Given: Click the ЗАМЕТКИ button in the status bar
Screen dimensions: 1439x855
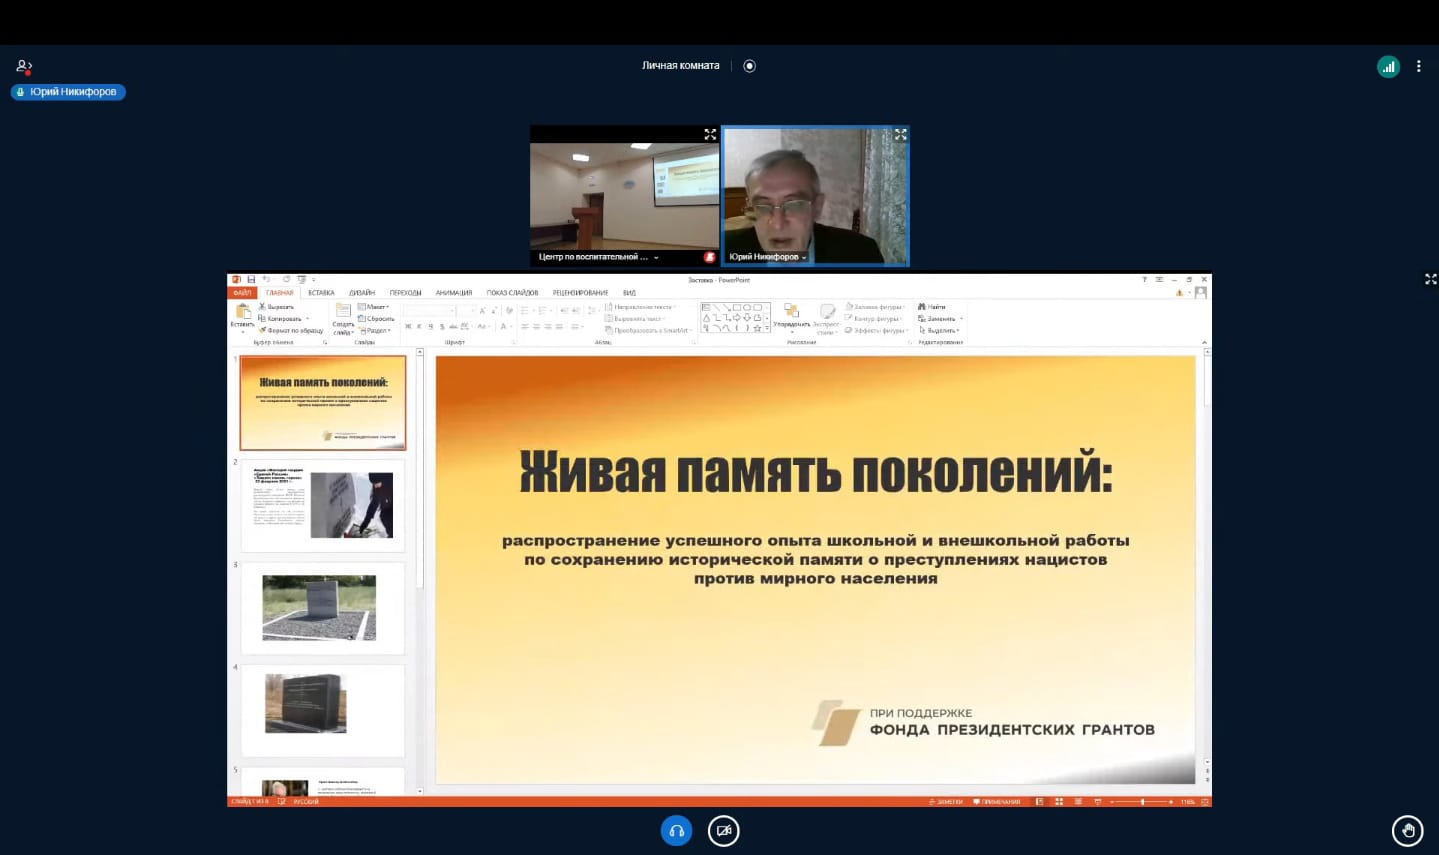Looking at the screenshot, I should click(x=946, y=802).
